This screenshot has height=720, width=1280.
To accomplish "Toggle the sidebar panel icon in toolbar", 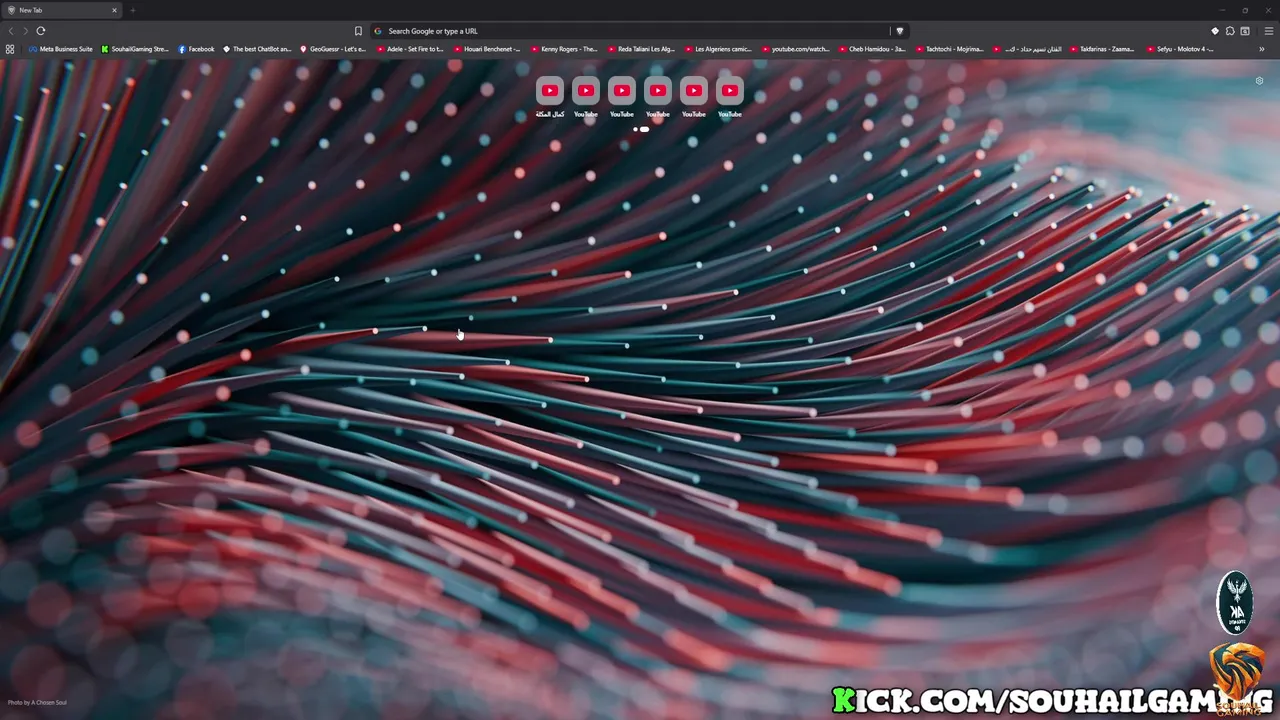I will tap(1245, 31).
